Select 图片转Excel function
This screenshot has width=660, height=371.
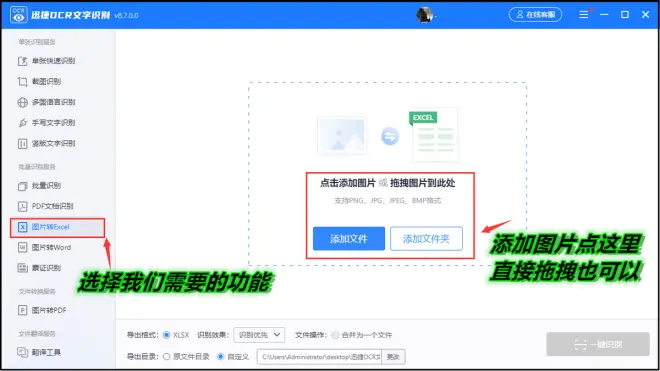(x=58, y=227)
